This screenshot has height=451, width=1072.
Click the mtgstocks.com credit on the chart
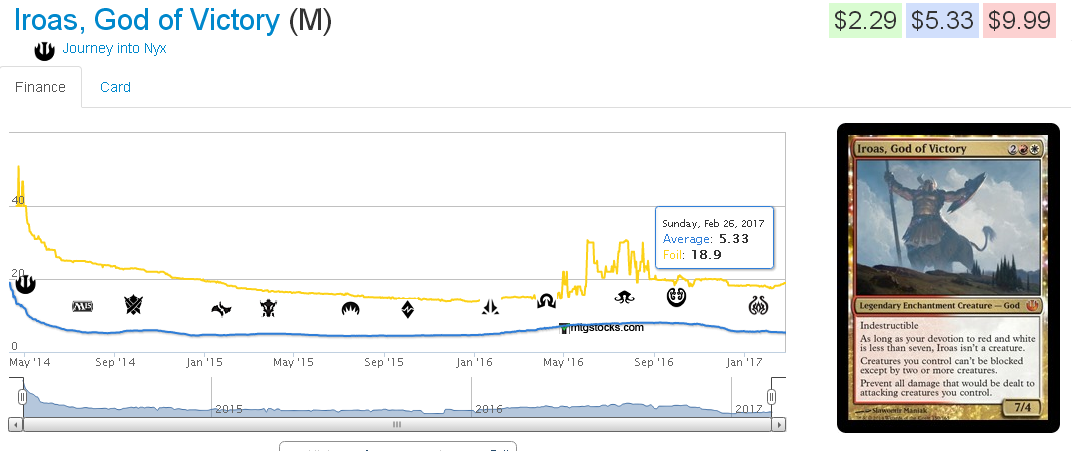(x=602, y=328)
